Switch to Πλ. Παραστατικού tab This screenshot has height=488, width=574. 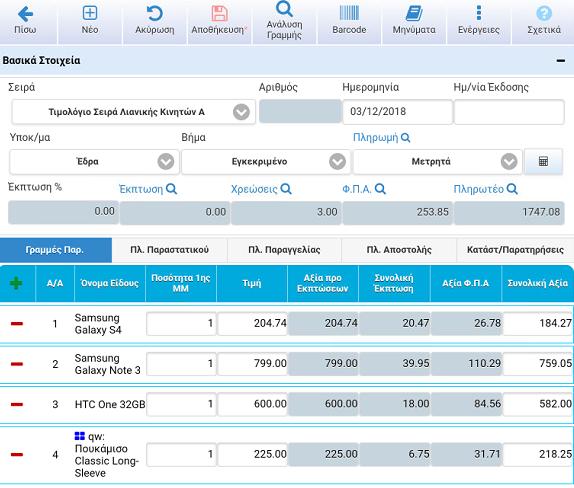point(169,250)
